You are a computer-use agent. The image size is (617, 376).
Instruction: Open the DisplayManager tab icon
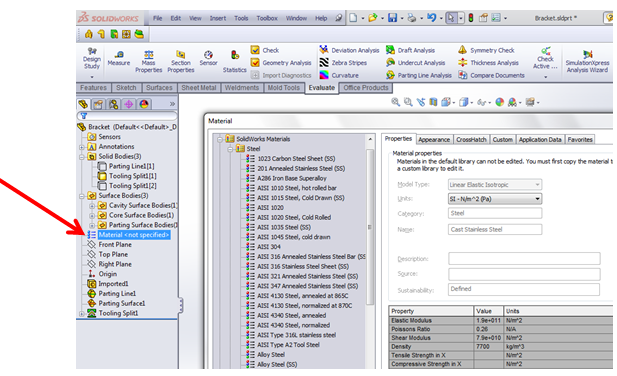coord(144,104)
